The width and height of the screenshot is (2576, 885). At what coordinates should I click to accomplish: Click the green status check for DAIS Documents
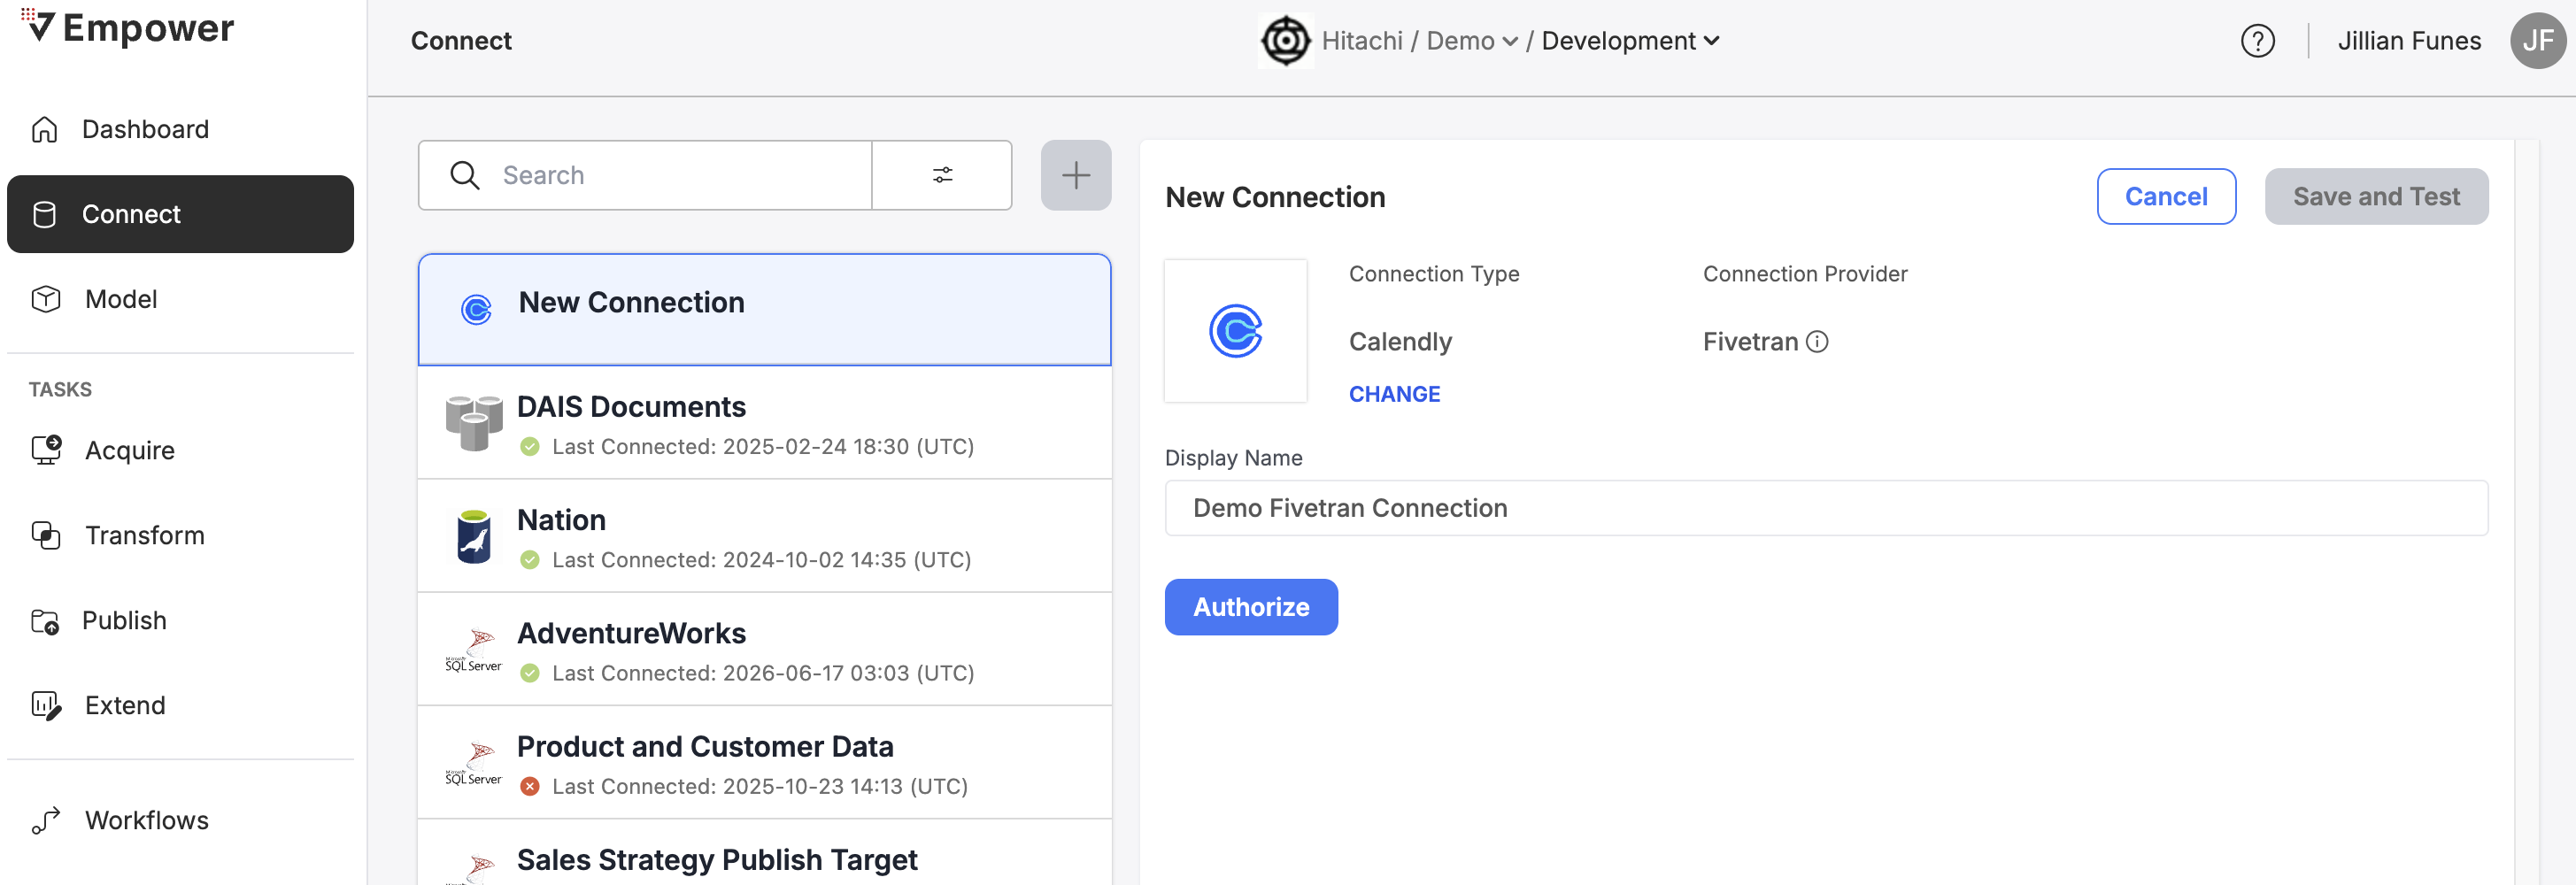click(530, 447)
